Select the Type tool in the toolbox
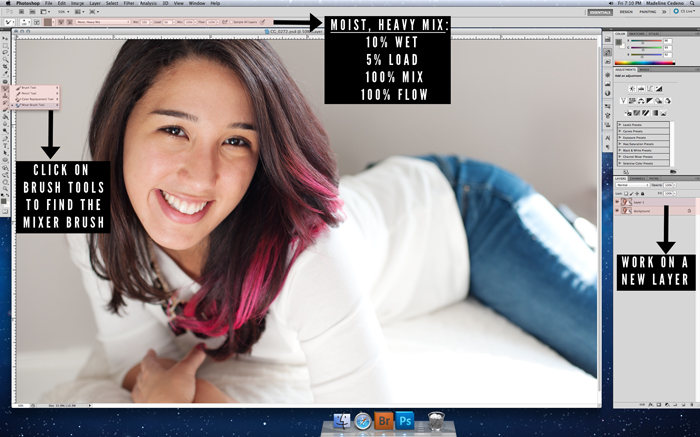The height and width of the screenshot is (437, 700). point(5,146)
